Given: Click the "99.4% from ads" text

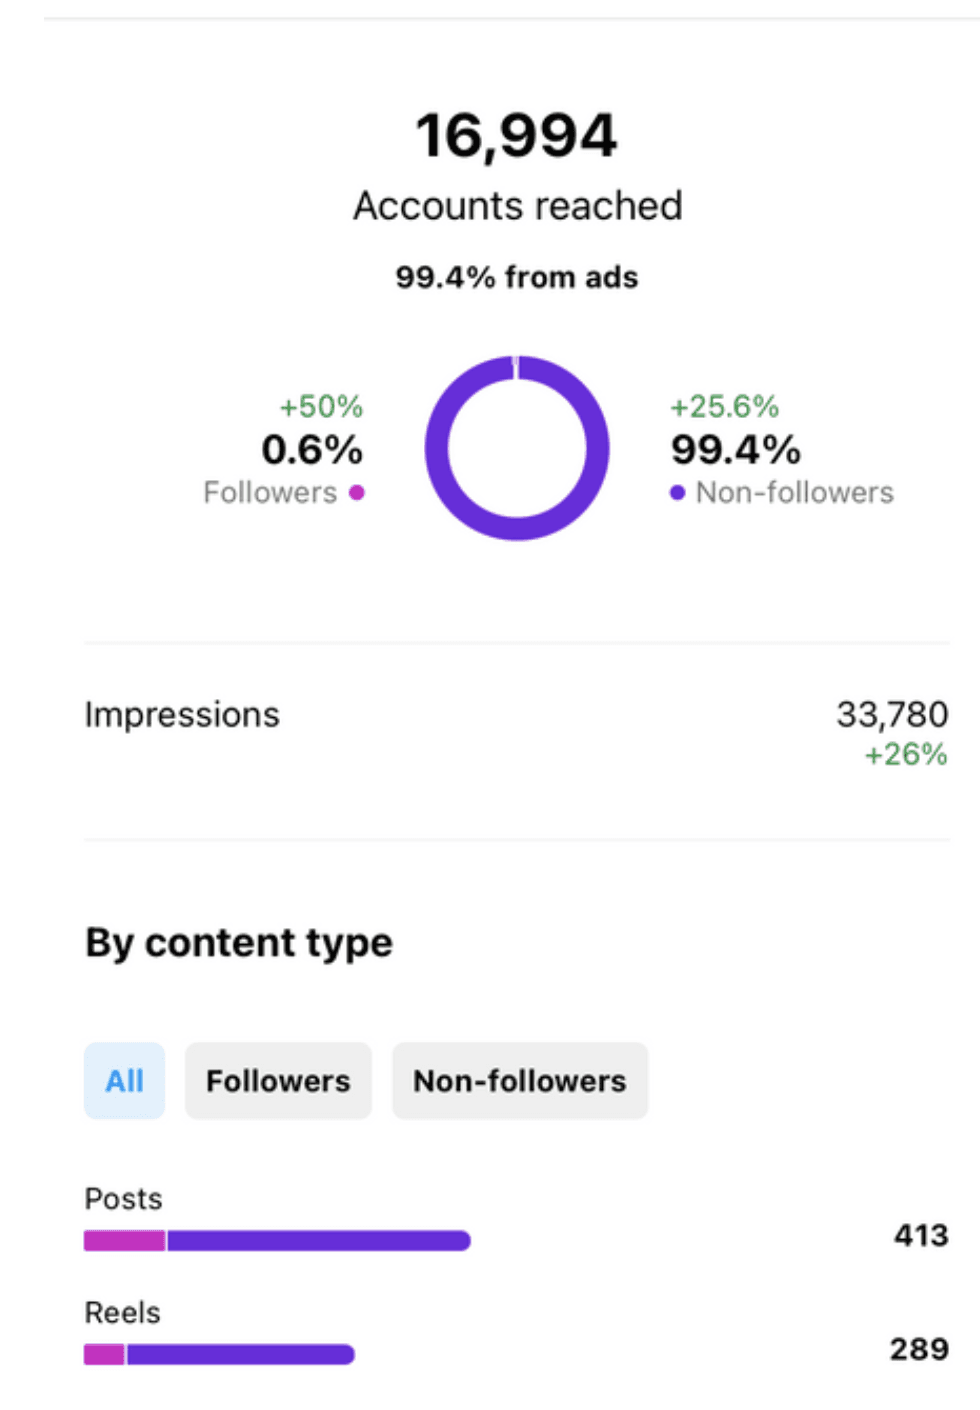Looking at the screenshot, I should click(517, 277).
